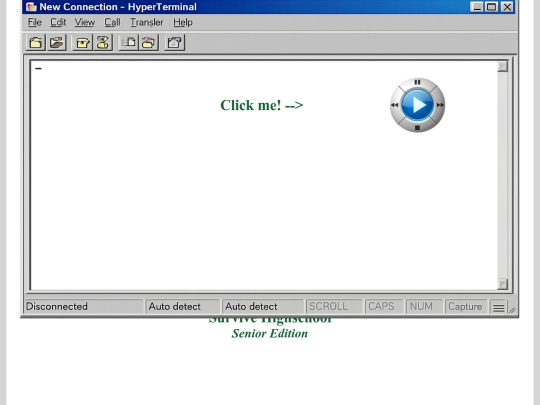Open the View menu
The width and height of the screenshot is (540, 405).
click(84, 22)
